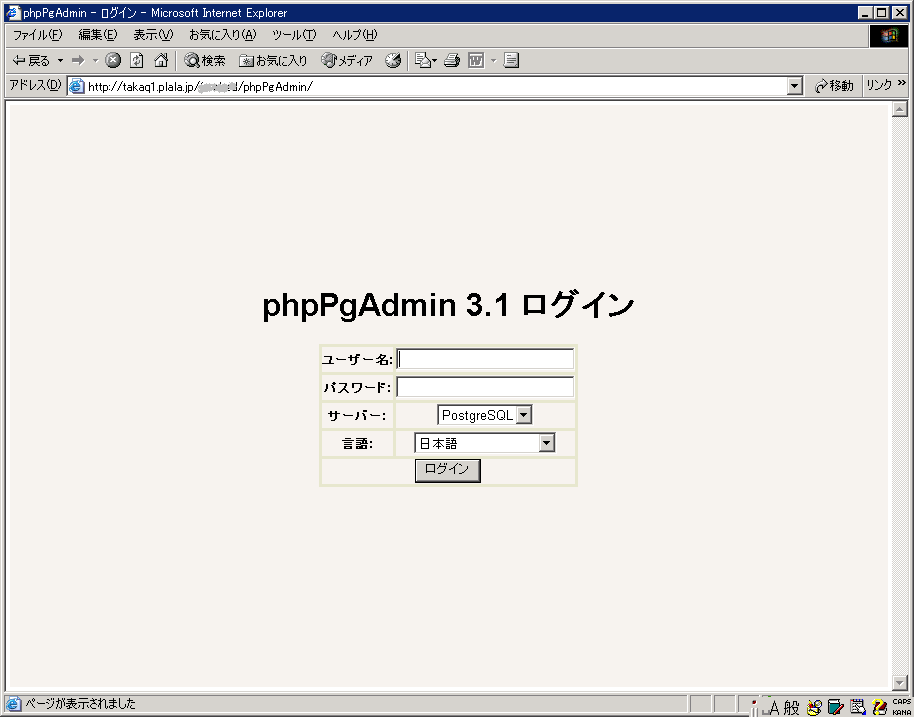Click the IME input mode A indicator

coord(774,708)
